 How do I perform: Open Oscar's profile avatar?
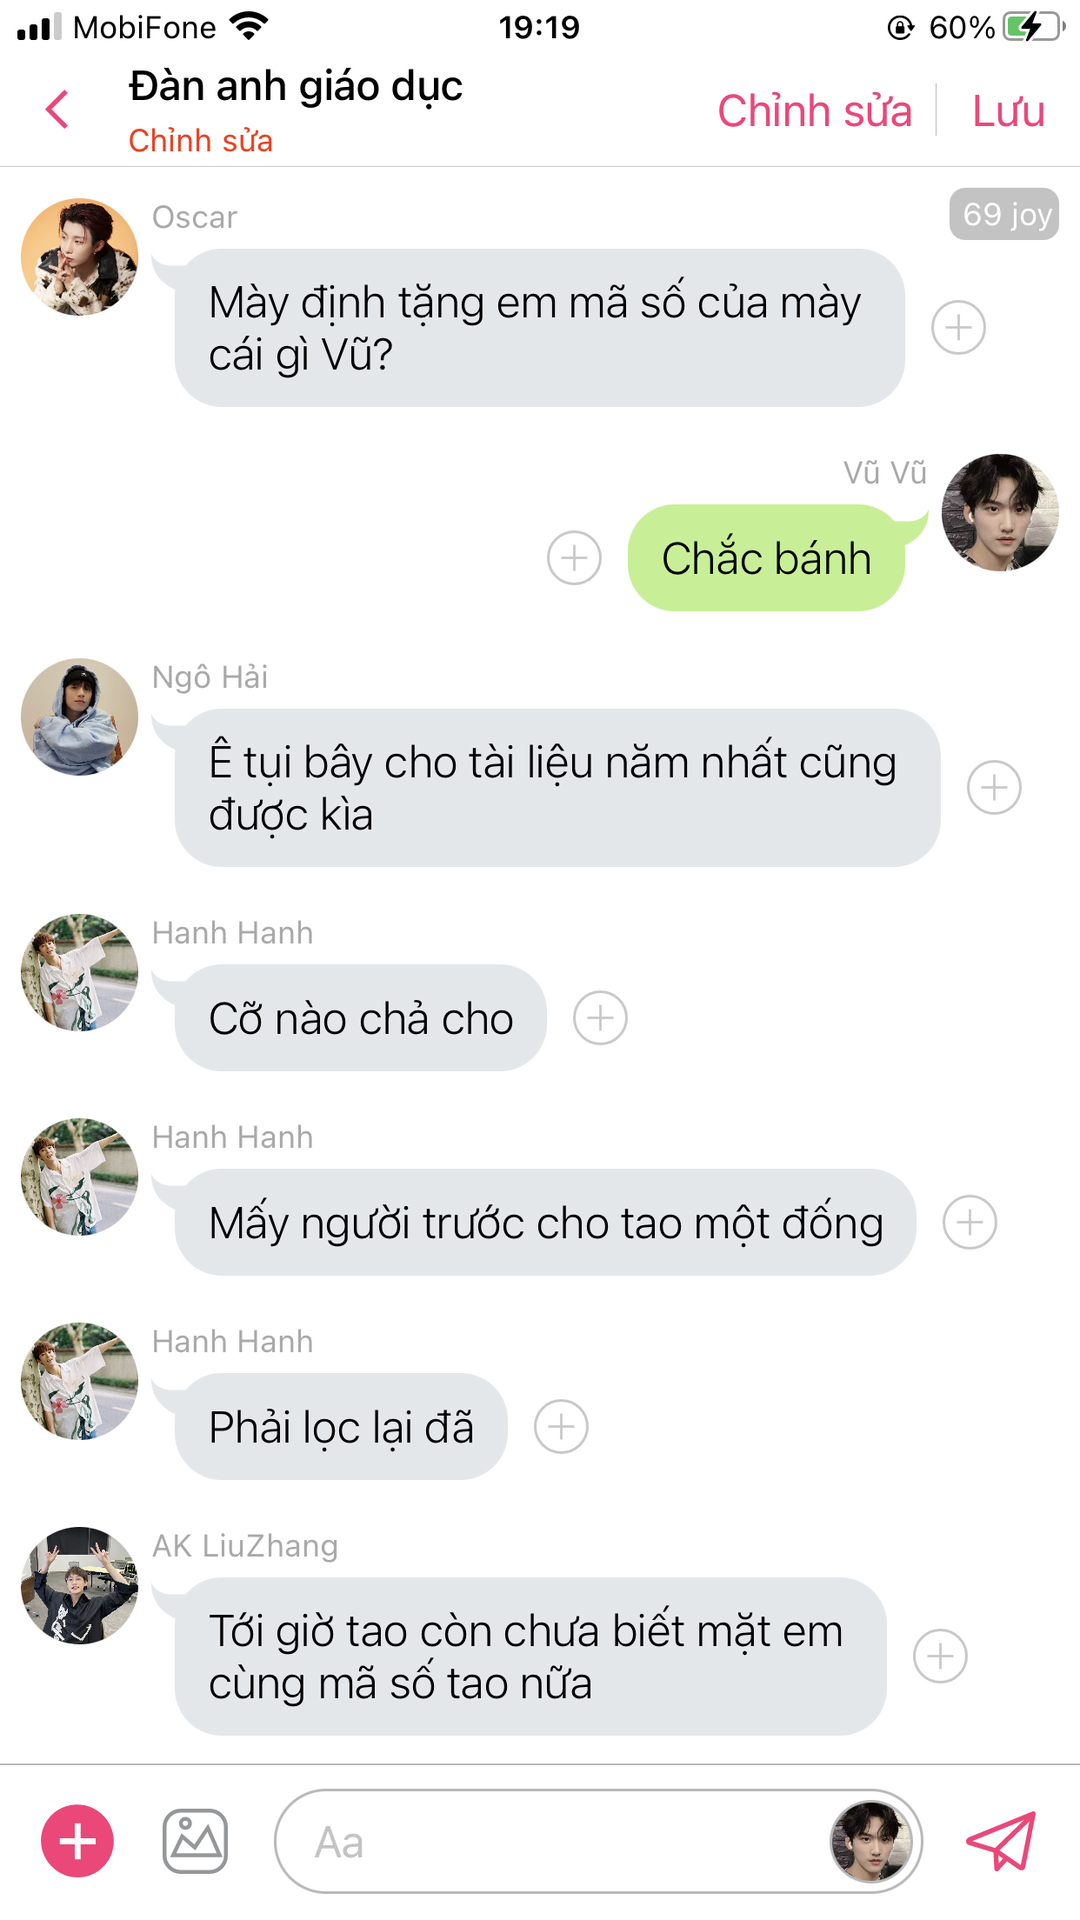80,257
